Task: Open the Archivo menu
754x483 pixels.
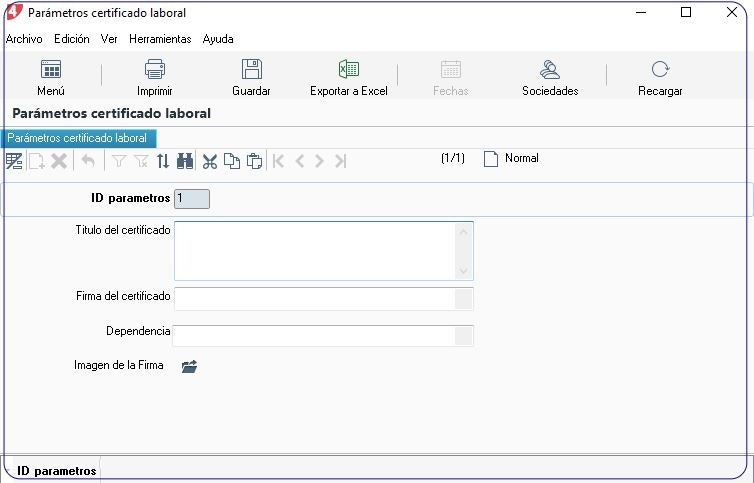Action: coord(24,39)
